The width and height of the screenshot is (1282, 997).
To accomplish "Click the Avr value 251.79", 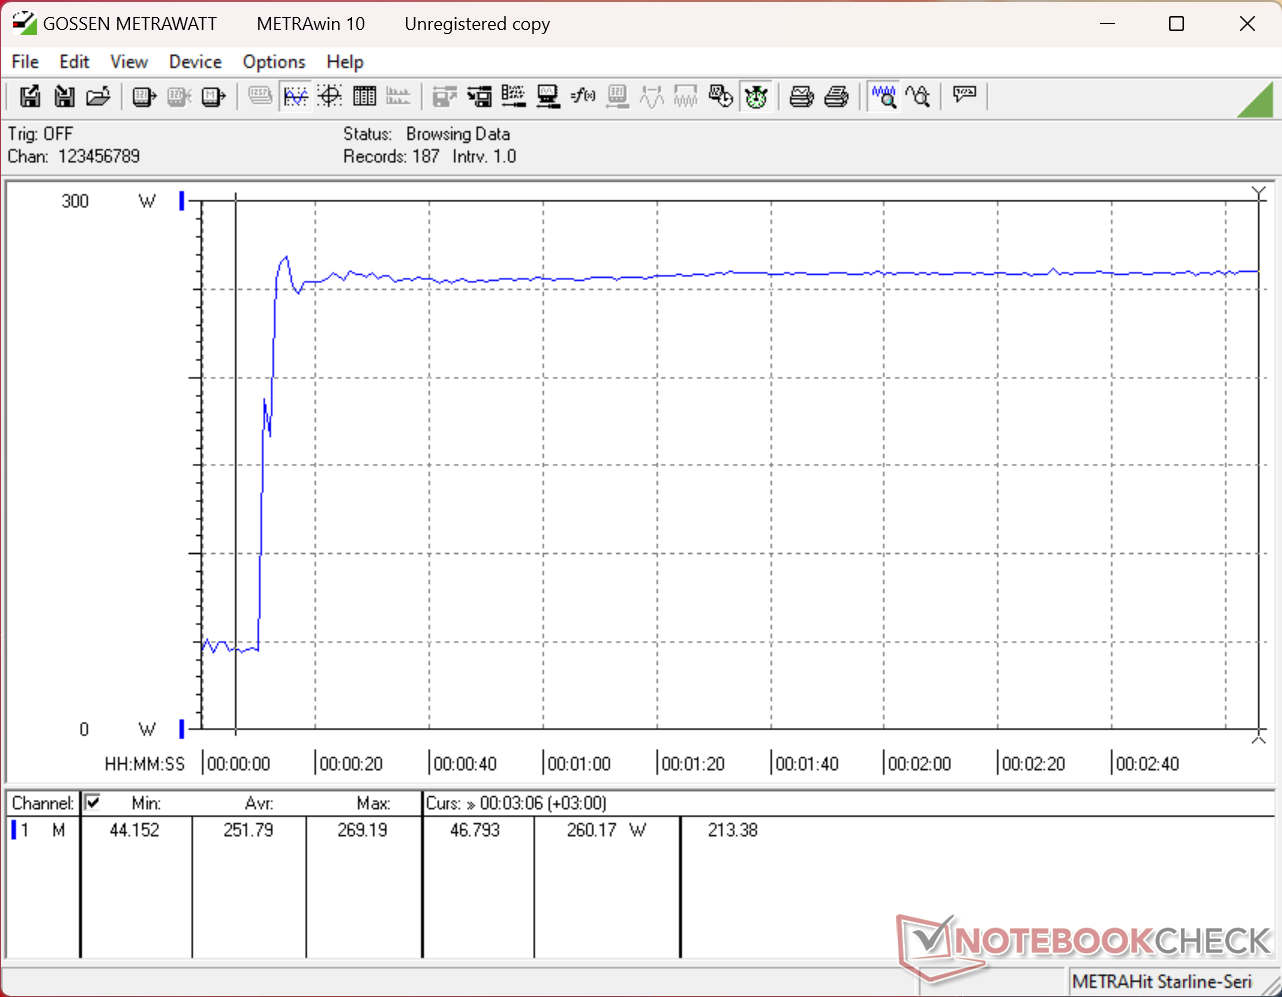I will (248, 830).
